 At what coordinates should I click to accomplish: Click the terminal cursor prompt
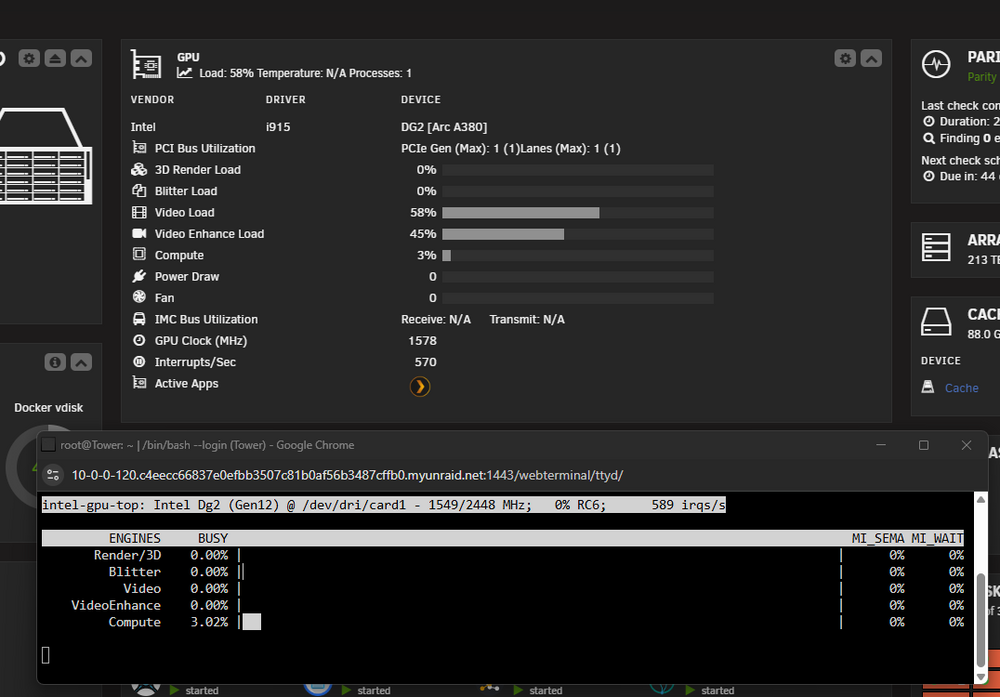pyautogui.click(x=45, y=655)
